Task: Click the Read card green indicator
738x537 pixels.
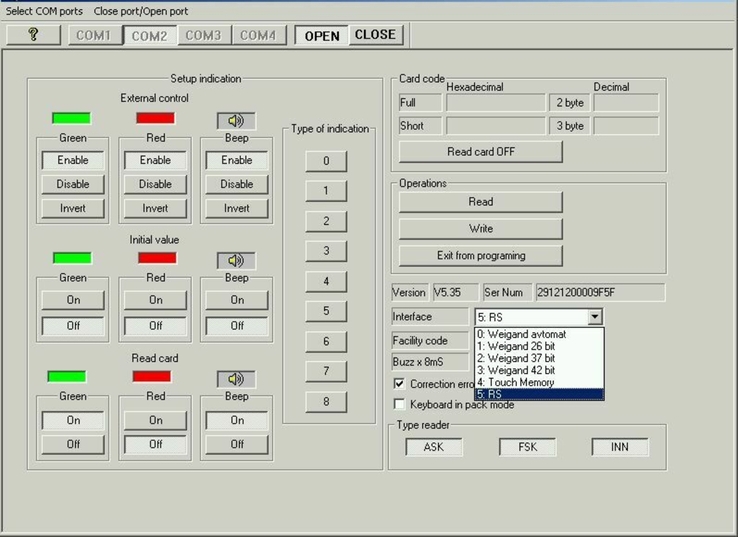Action: [67, 377]
